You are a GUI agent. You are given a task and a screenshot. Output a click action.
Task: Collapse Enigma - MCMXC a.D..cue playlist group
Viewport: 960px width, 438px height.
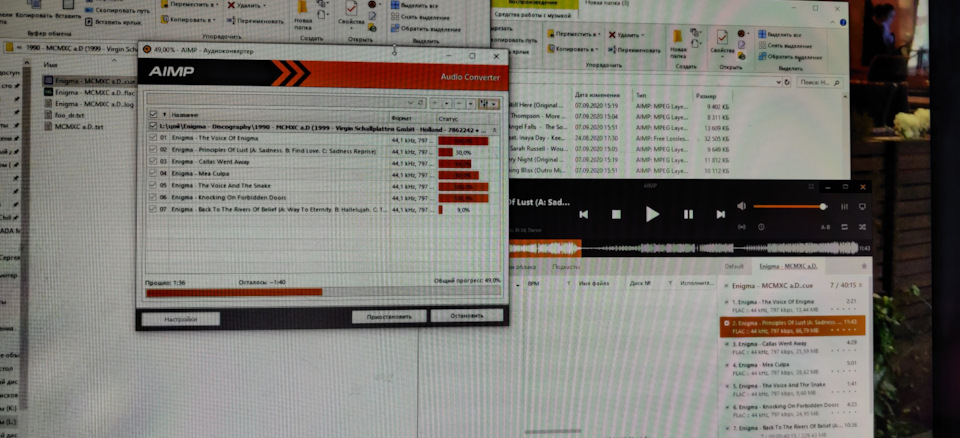(860, 285)
